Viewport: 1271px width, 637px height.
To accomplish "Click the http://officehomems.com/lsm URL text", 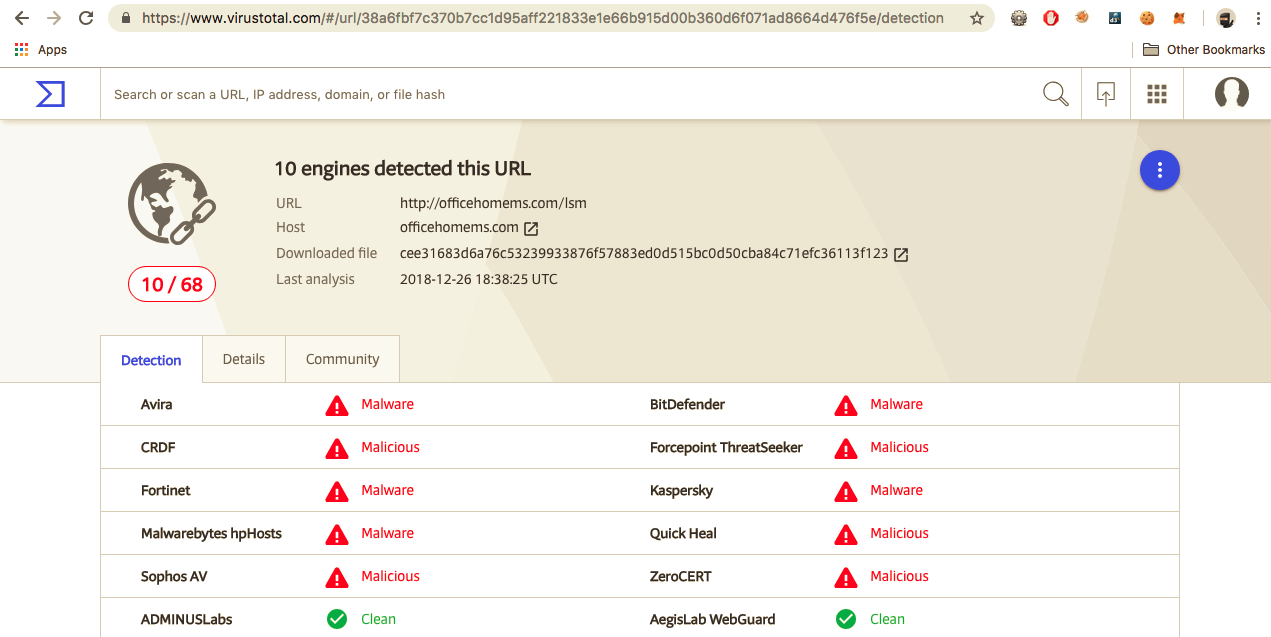I will (493, 203).
